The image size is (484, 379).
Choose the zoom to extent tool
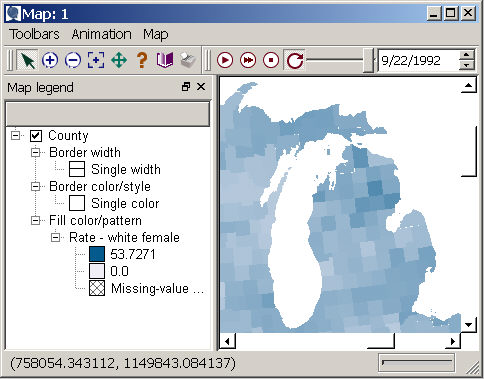(96, 60)
